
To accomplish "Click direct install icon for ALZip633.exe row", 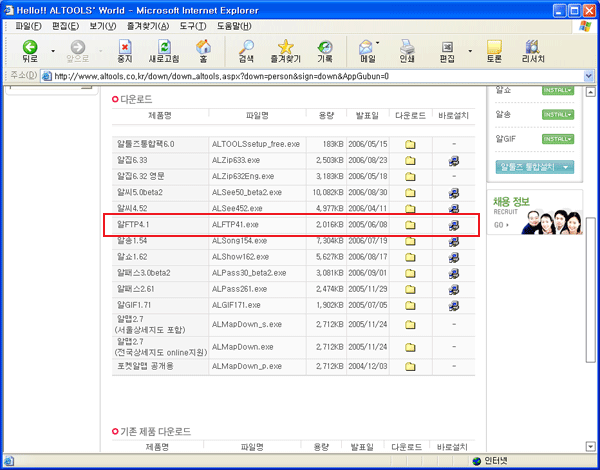I will point(454,161).
